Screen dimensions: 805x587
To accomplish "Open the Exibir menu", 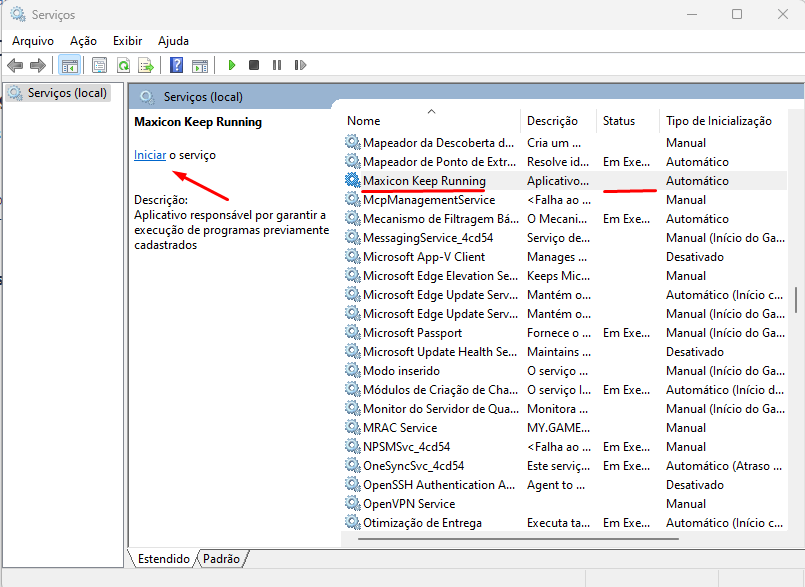I will (127, 41).
